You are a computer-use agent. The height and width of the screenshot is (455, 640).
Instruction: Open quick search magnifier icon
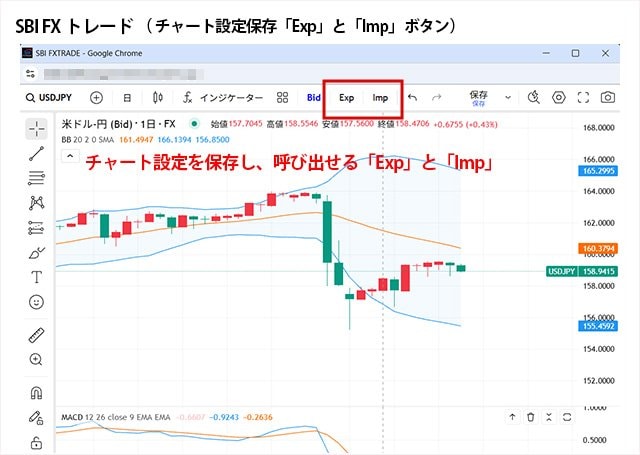coord(533,98)
